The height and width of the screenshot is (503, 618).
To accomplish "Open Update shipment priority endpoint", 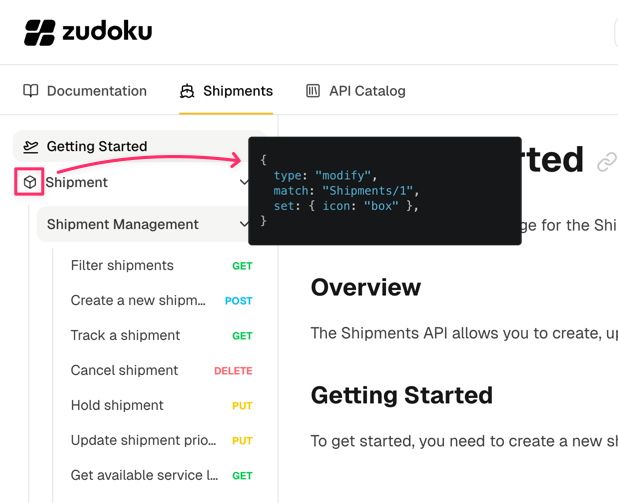I will coord(138,441).
